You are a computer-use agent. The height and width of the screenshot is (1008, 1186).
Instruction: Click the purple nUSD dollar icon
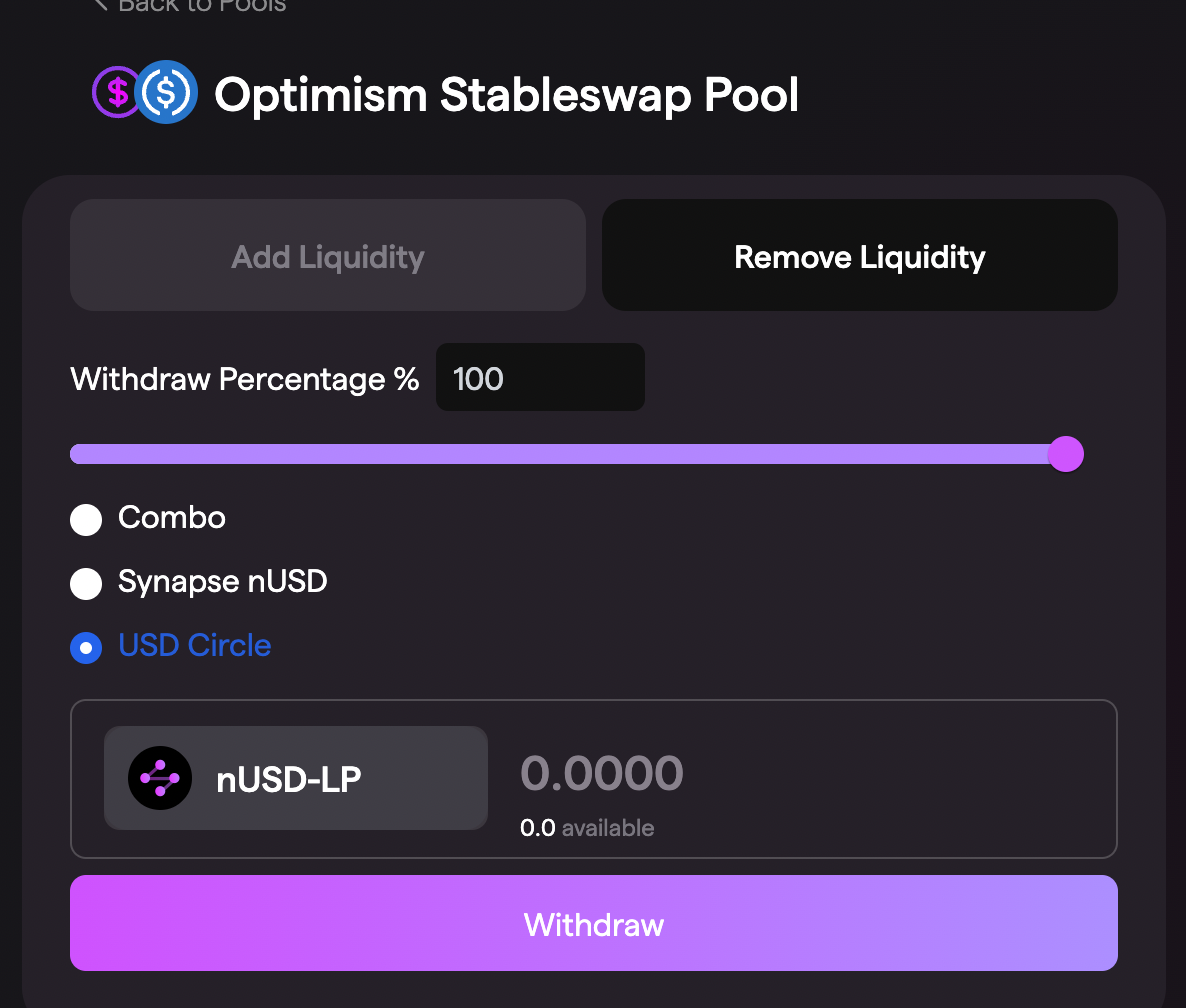point(116,92)
